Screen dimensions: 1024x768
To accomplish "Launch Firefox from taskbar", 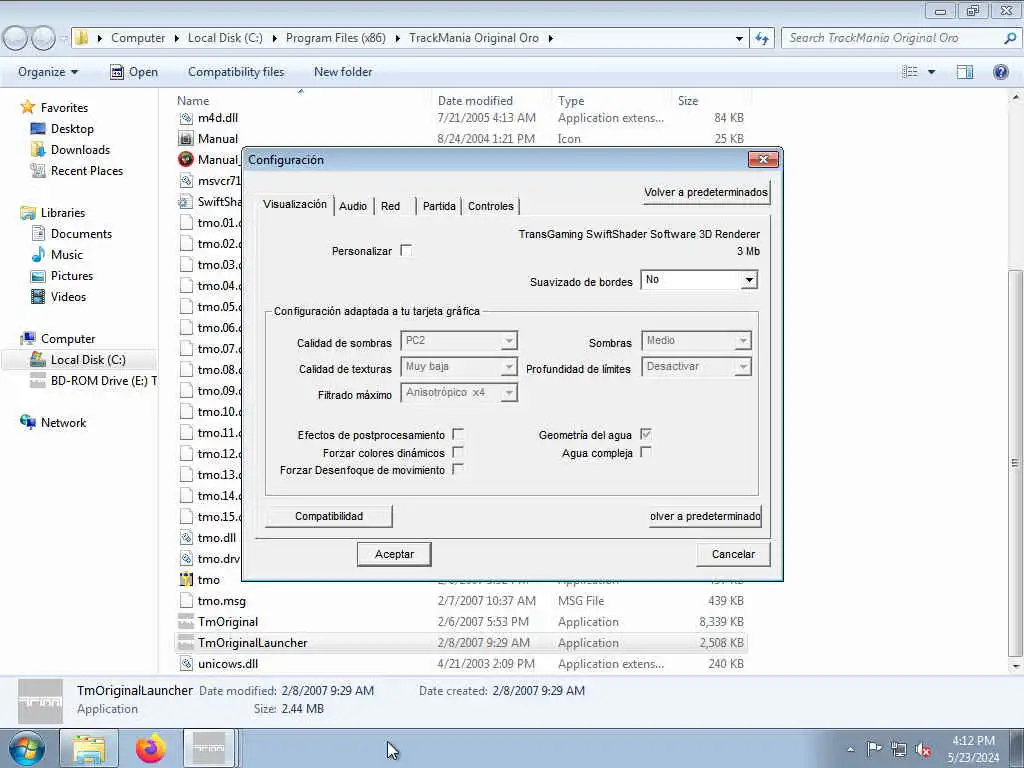I will click(x=151, y=748).
